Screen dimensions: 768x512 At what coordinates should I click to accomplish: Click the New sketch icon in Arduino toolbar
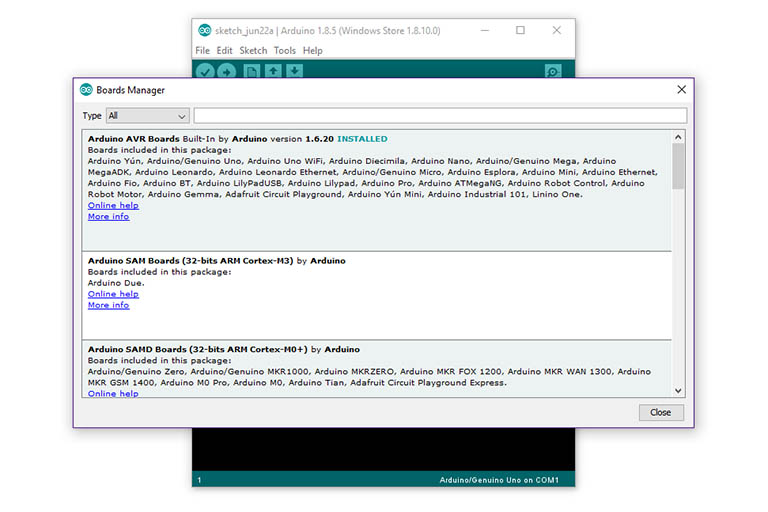pyautogui.click(x=251, y=72)
